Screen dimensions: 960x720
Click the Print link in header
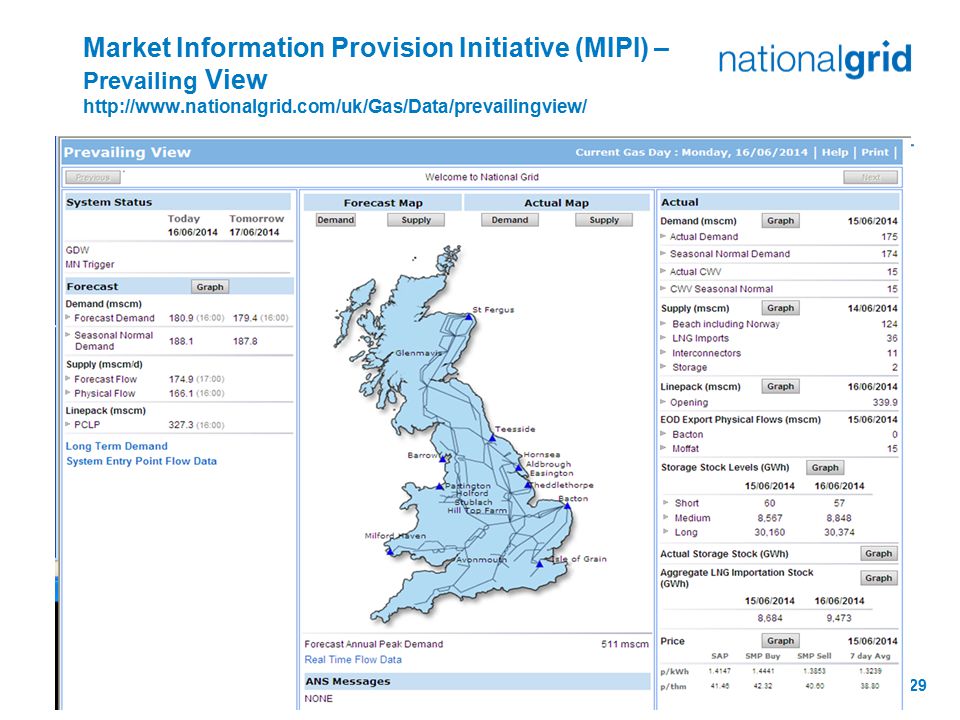tap(875, 152)
